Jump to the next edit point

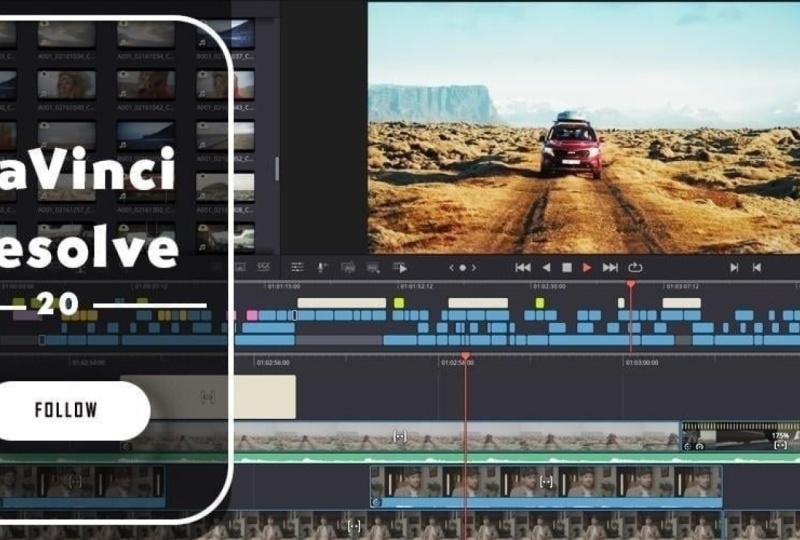point(734,267)
